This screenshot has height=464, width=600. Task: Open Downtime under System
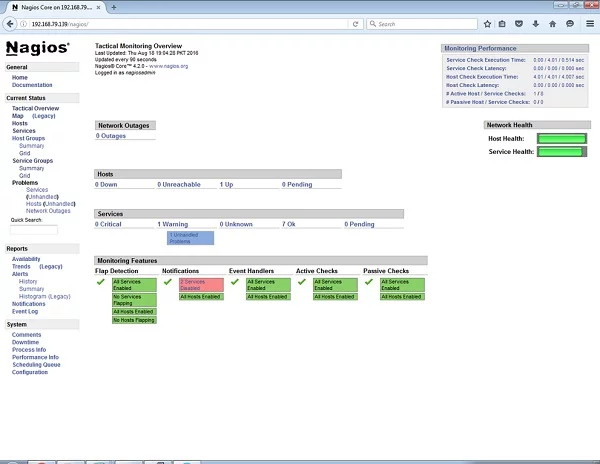25,342
